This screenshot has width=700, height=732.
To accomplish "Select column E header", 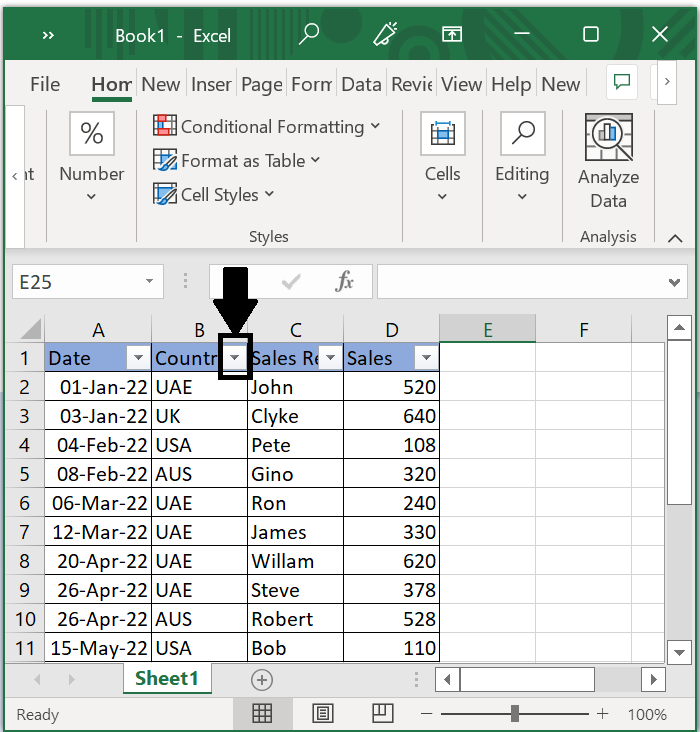I will (x=488, y=329).
